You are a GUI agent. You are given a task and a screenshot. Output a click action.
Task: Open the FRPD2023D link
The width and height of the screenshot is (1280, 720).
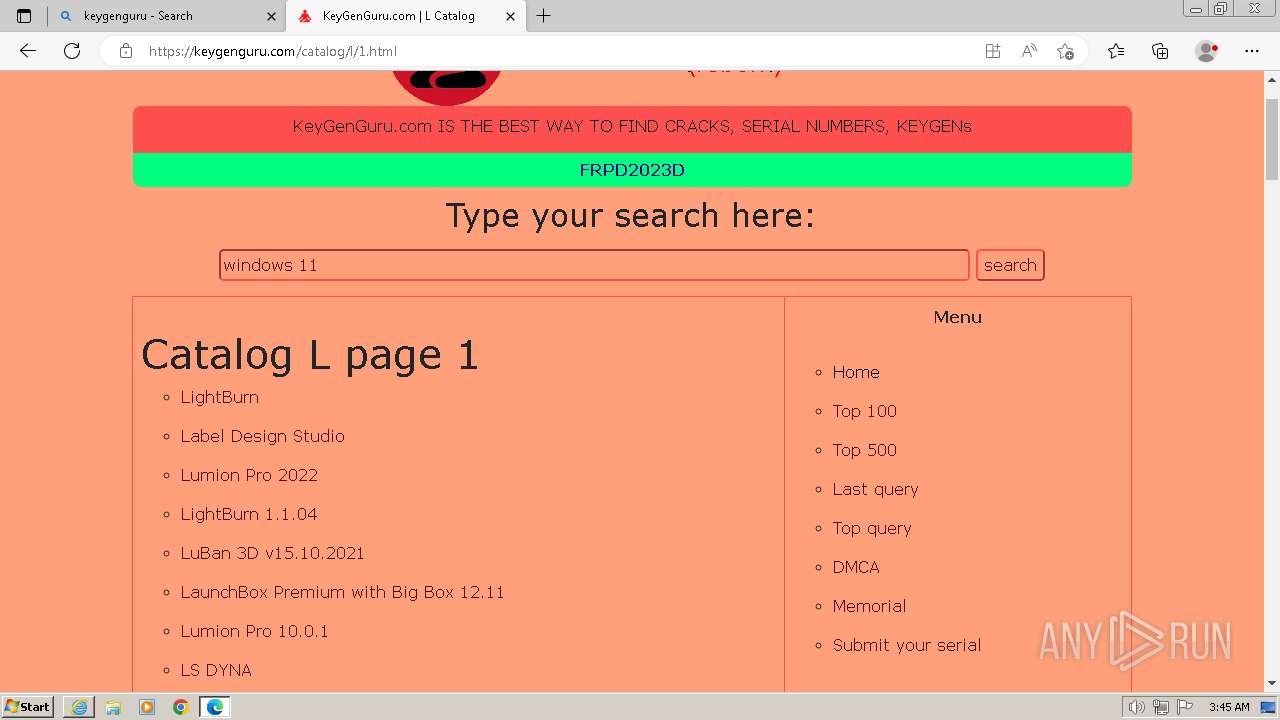coord(632,170)
